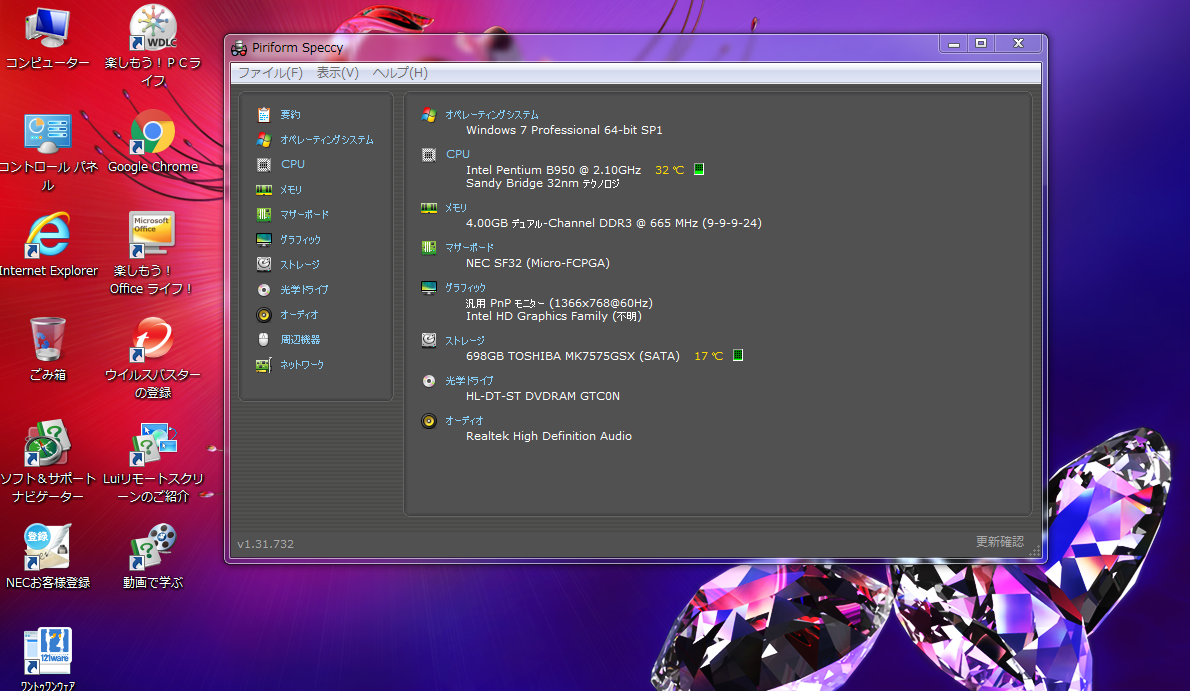
Task: Select ごみ箱 recycle bin icon
Action: 48,349
